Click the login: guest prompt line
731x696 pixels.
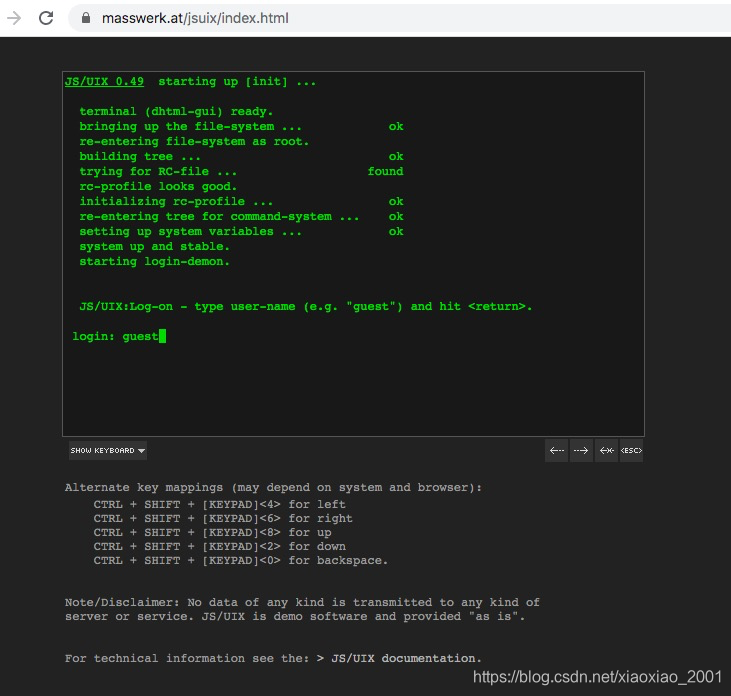coord(119,336)
